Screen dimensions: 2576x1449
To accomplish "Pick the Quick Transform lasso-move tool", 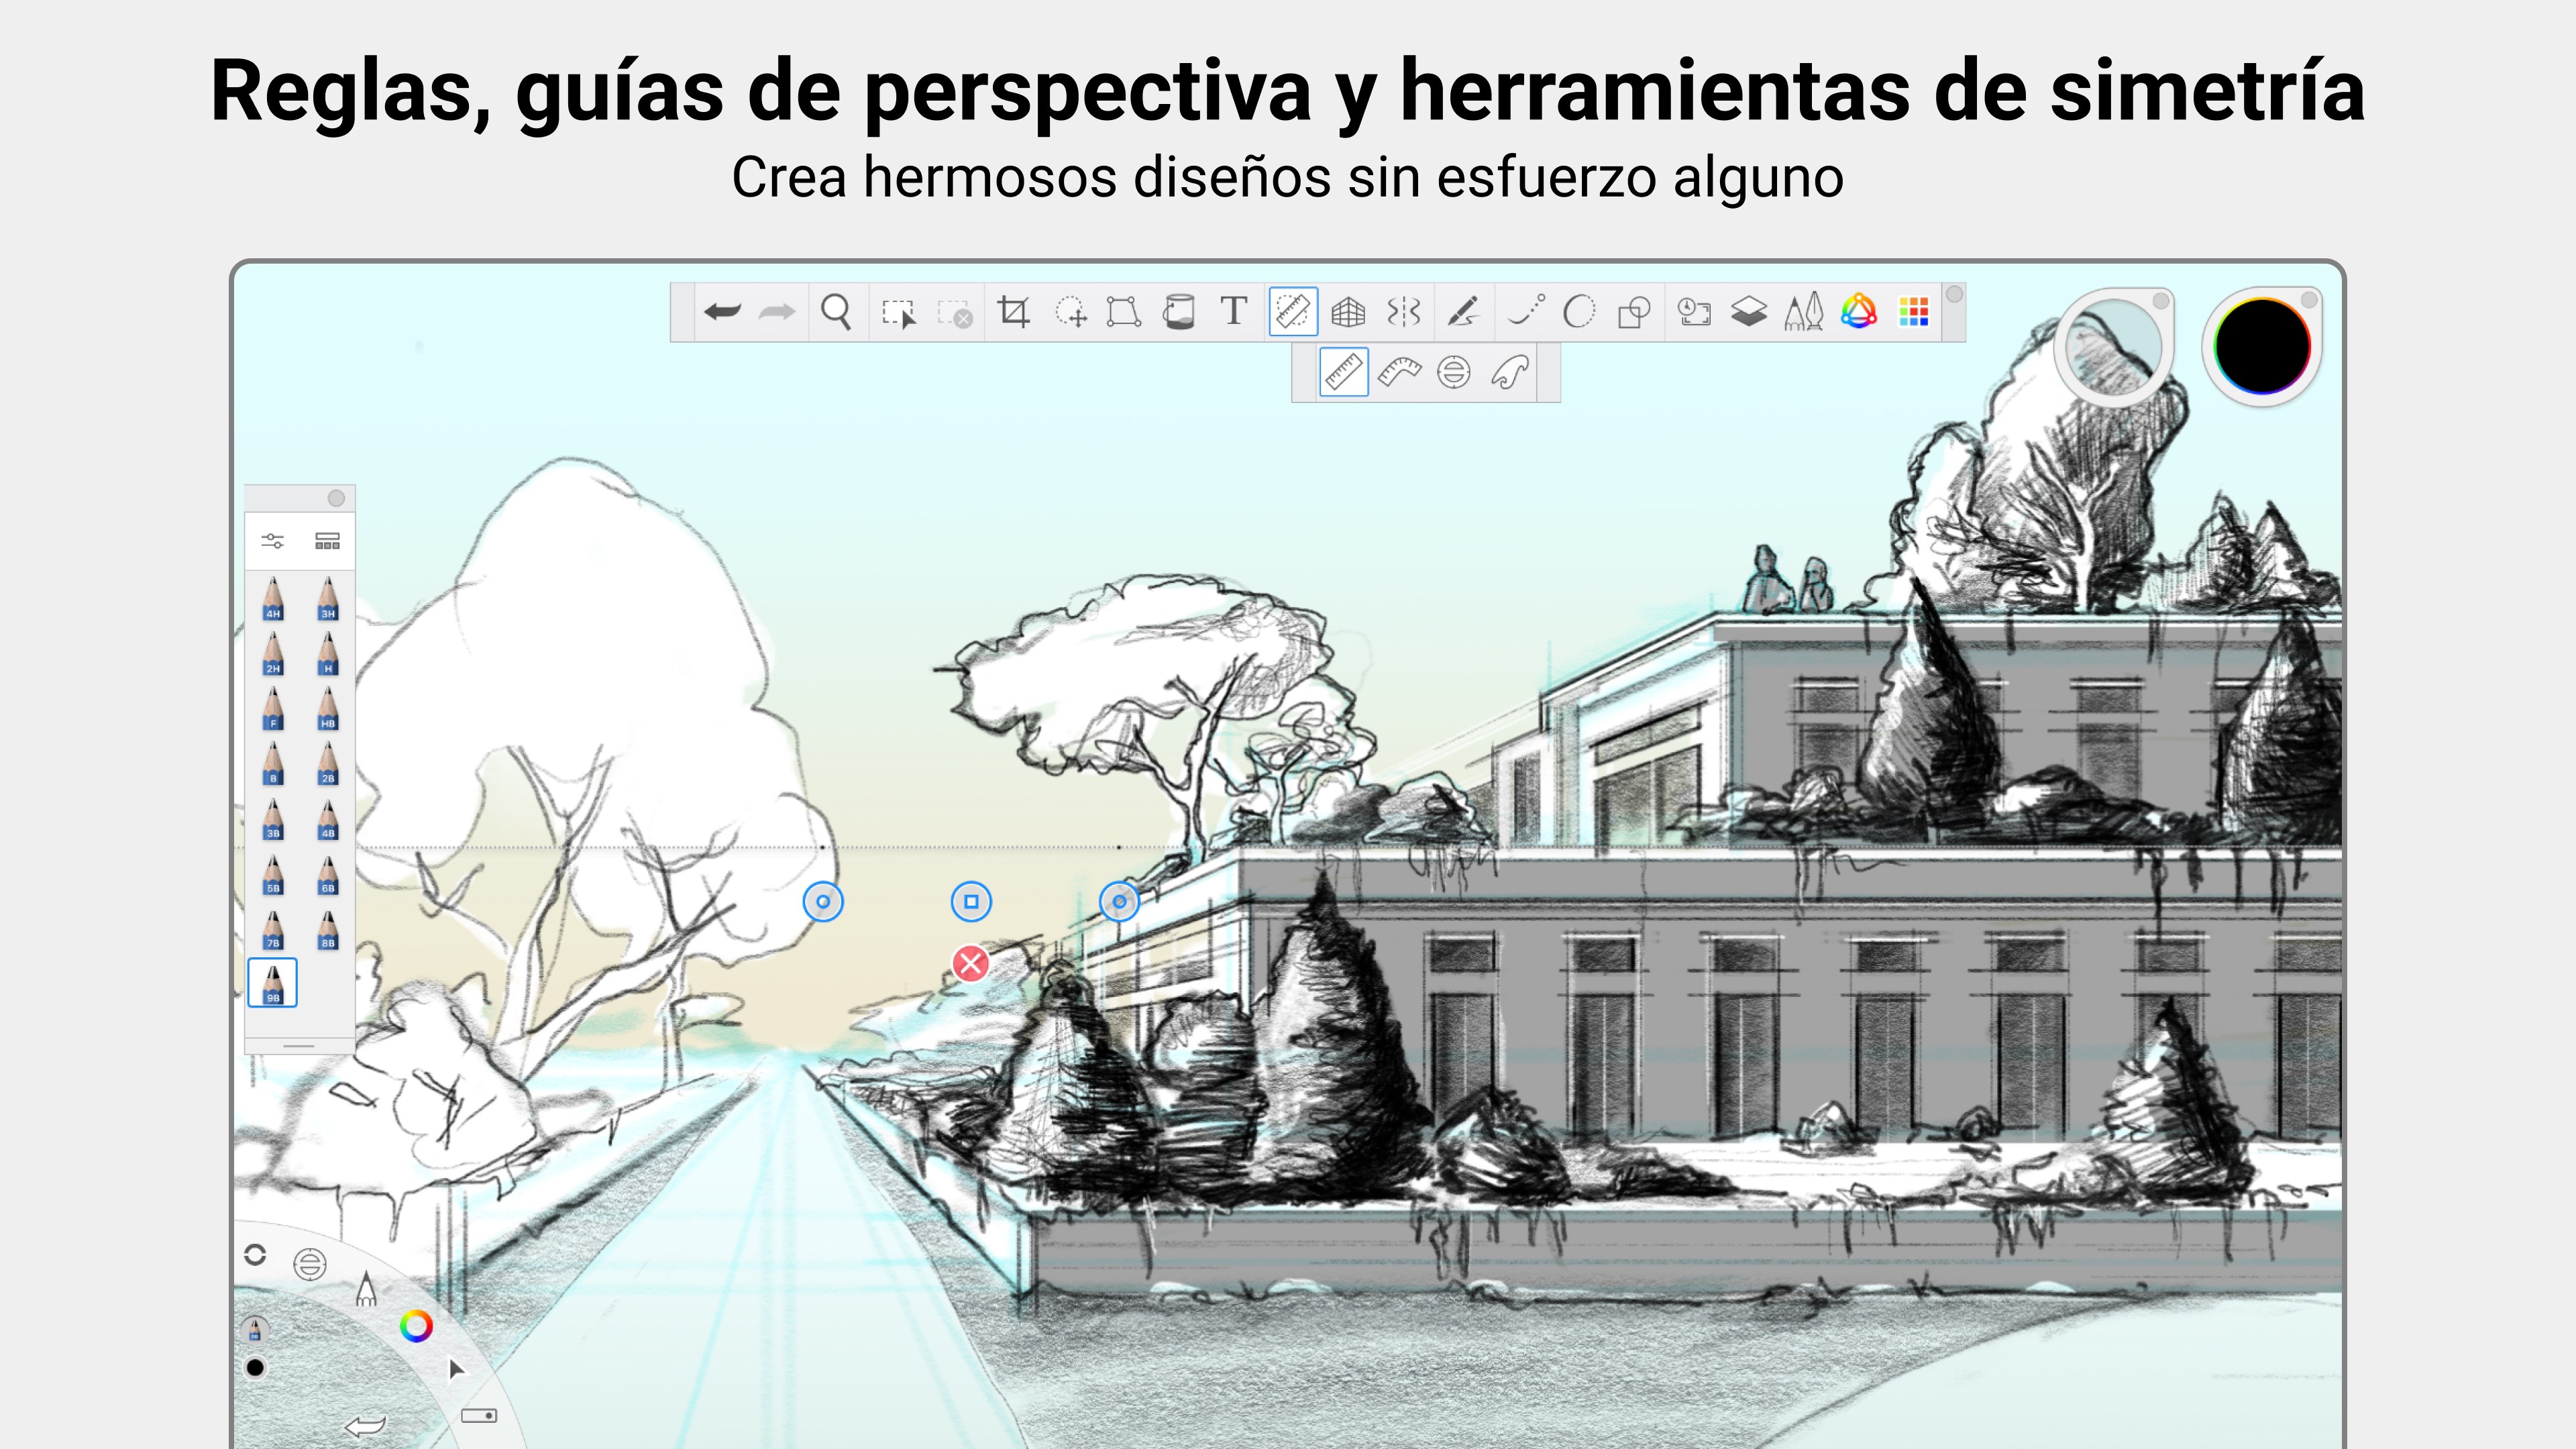I will 1071,312.
